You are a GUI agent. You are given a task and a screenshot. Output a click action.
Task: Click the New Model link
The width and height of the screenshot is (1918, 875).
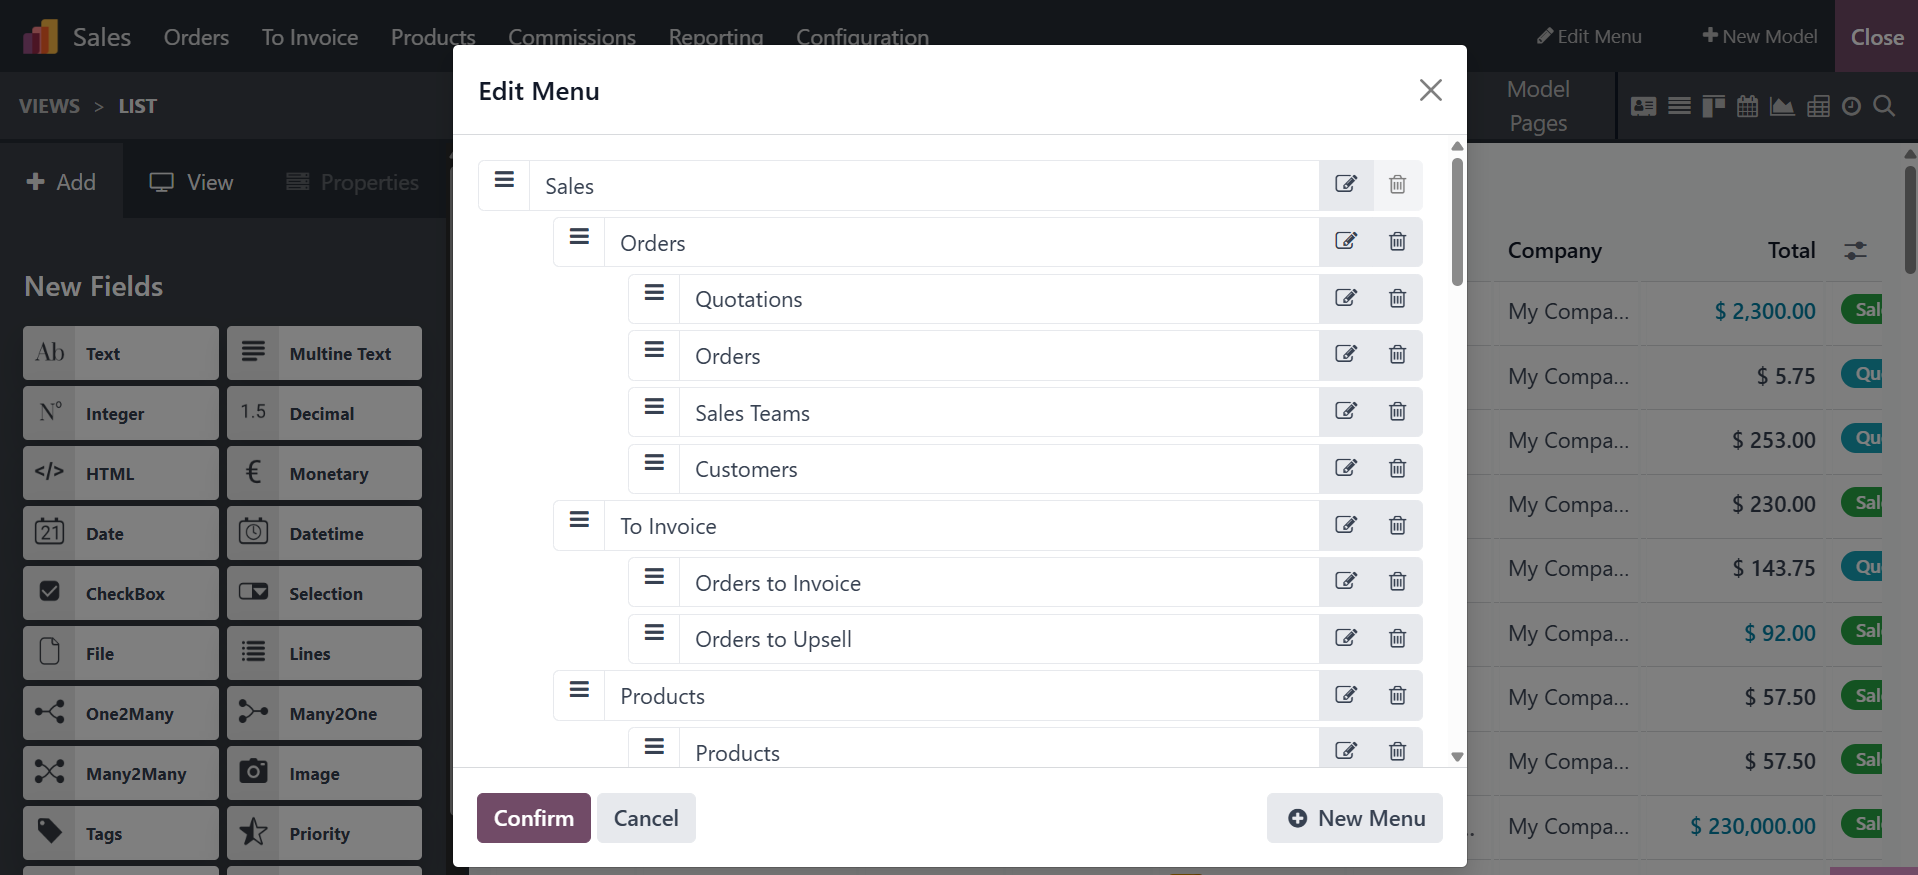click(1759, 36)
